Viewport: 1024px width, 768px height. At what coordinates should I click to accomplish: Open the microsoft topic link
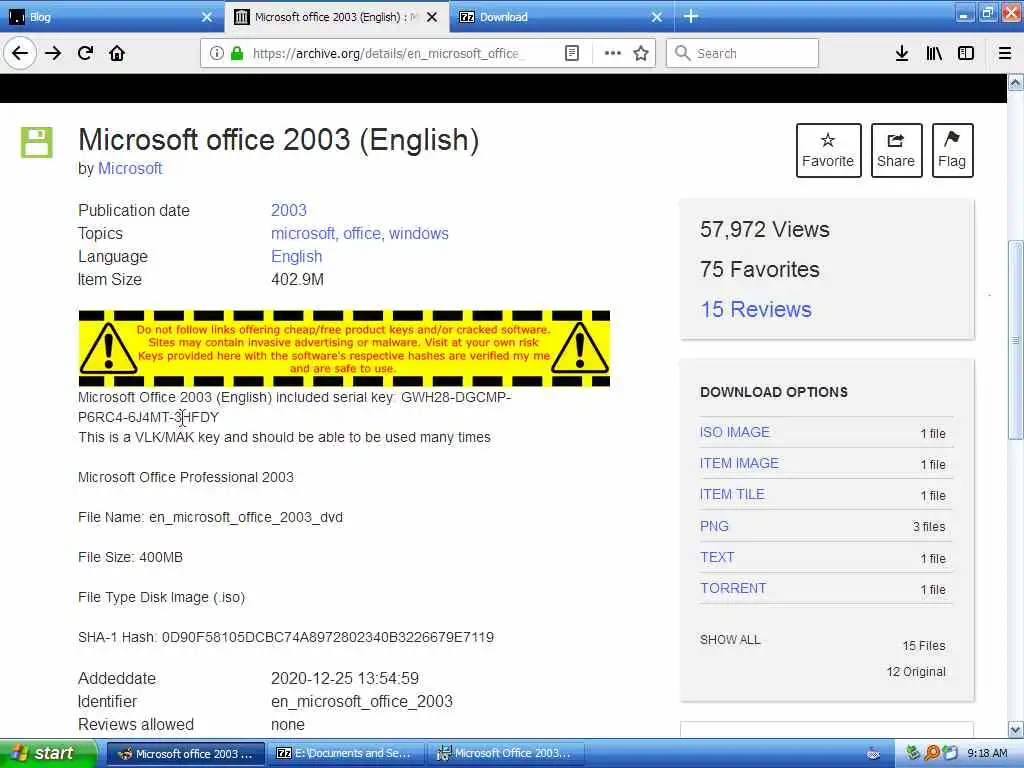tap(304, 234)
